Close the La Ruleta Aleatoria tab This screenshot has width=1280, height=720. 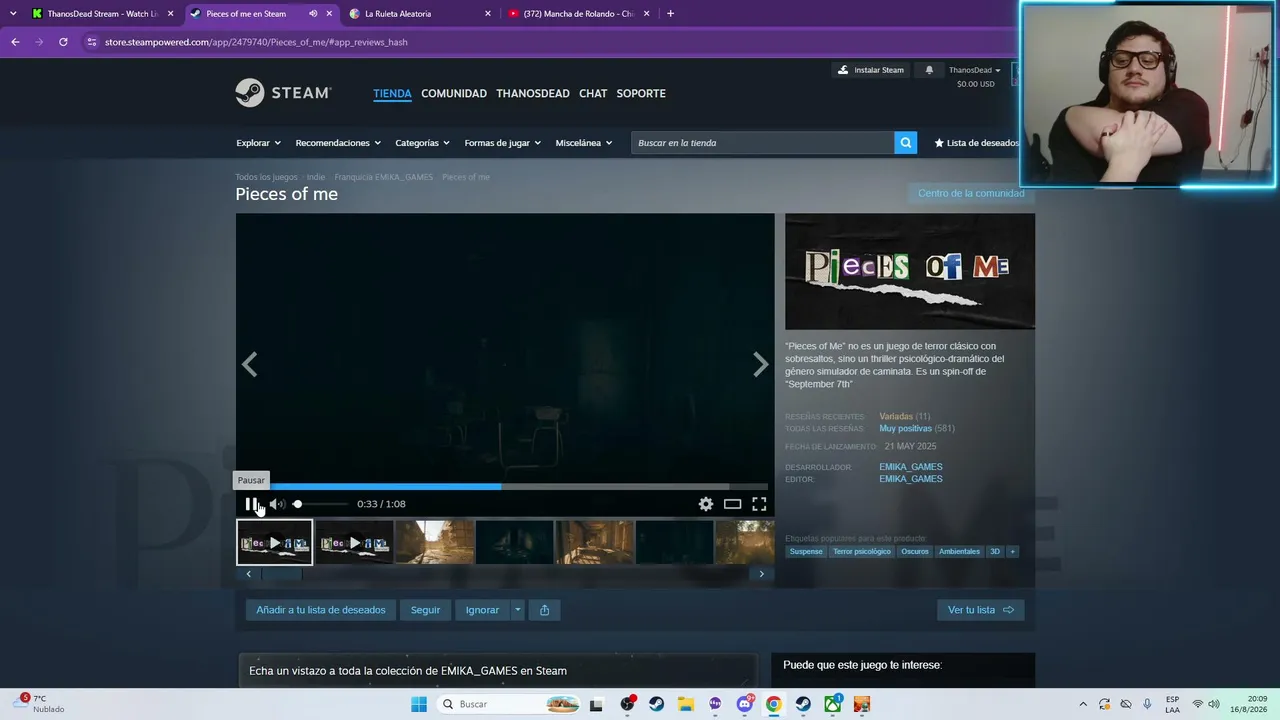488,14
